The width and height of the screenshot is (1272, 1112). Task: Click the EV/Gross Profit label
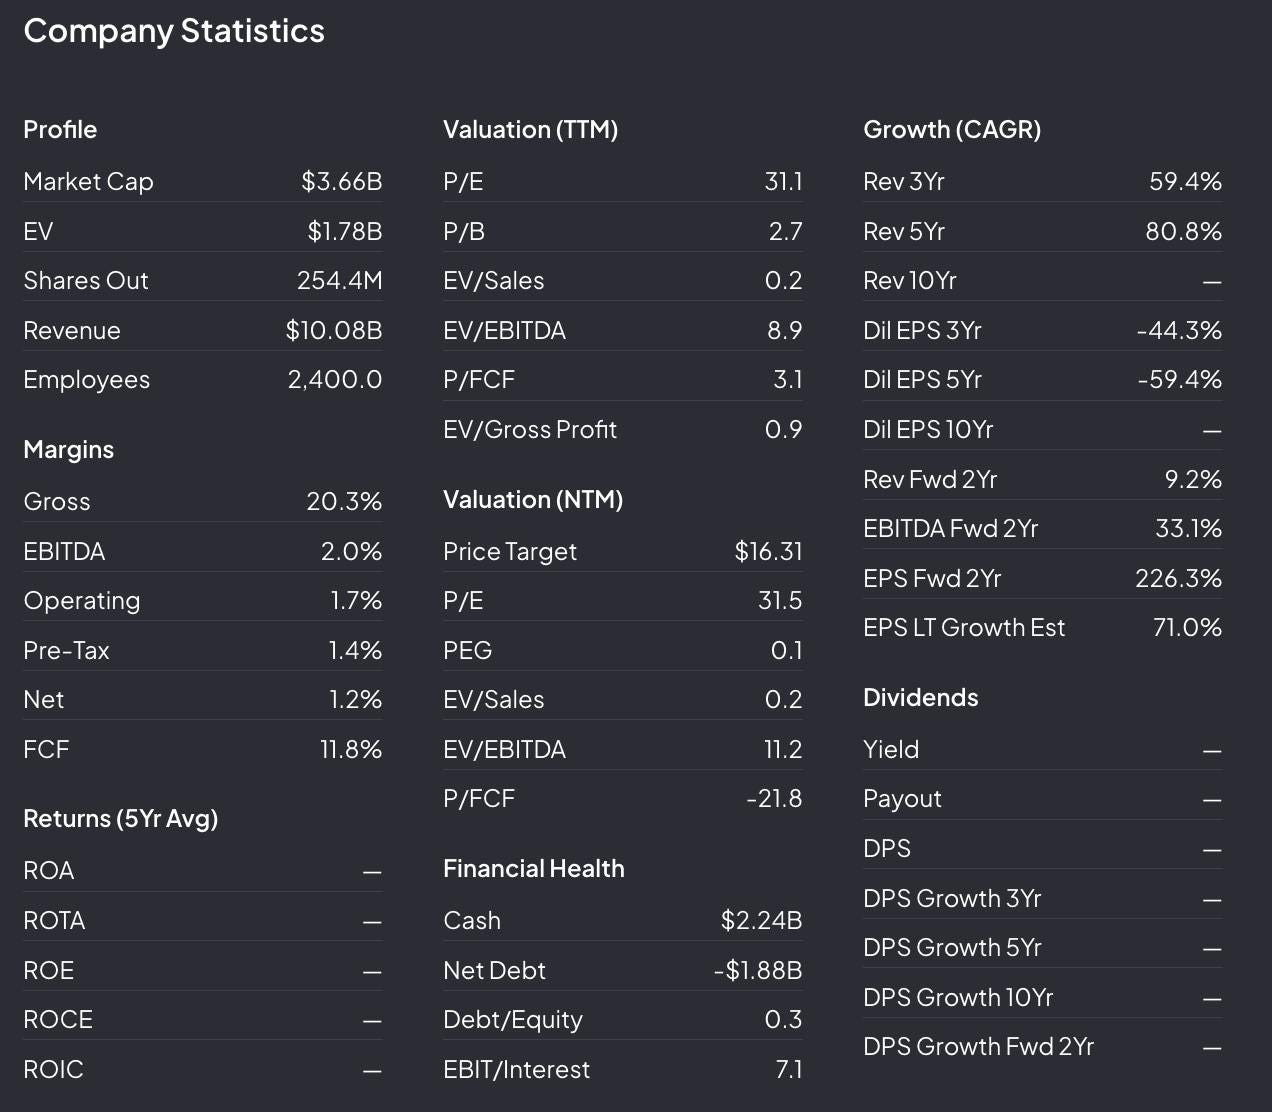coord(530,430)
